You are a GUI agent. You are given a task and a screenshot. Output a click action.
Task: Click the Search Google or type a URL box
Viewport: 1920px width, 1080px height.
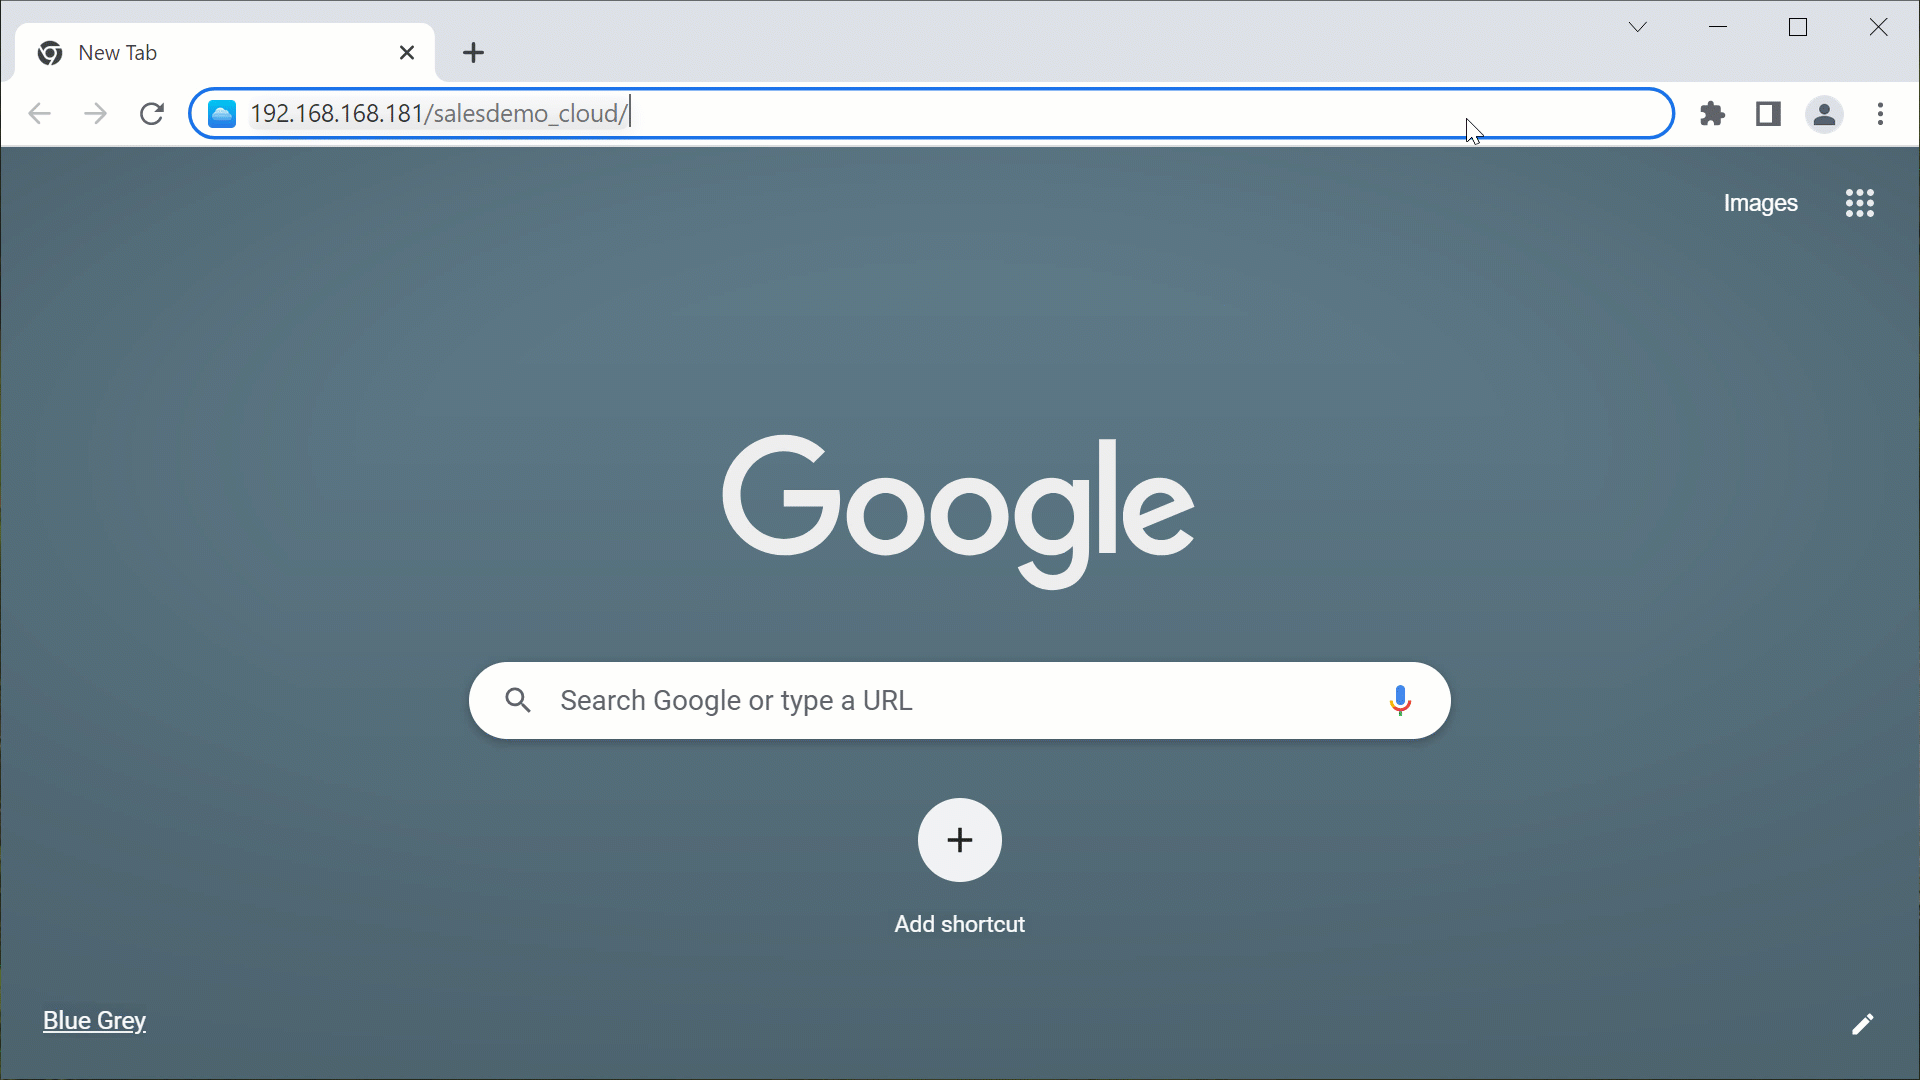tap(960, 701)
